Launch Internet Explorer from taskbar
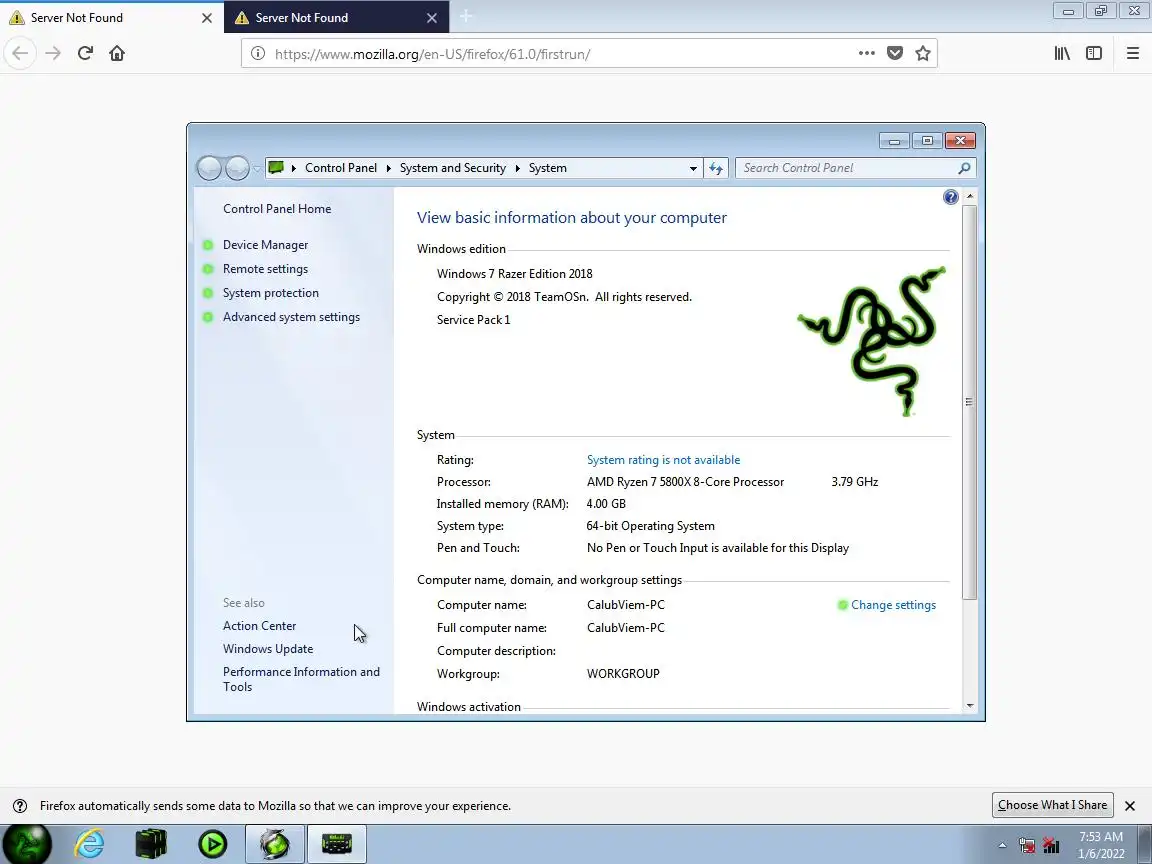The width and height of the screenshot is (1152, 864). point(90,843)
